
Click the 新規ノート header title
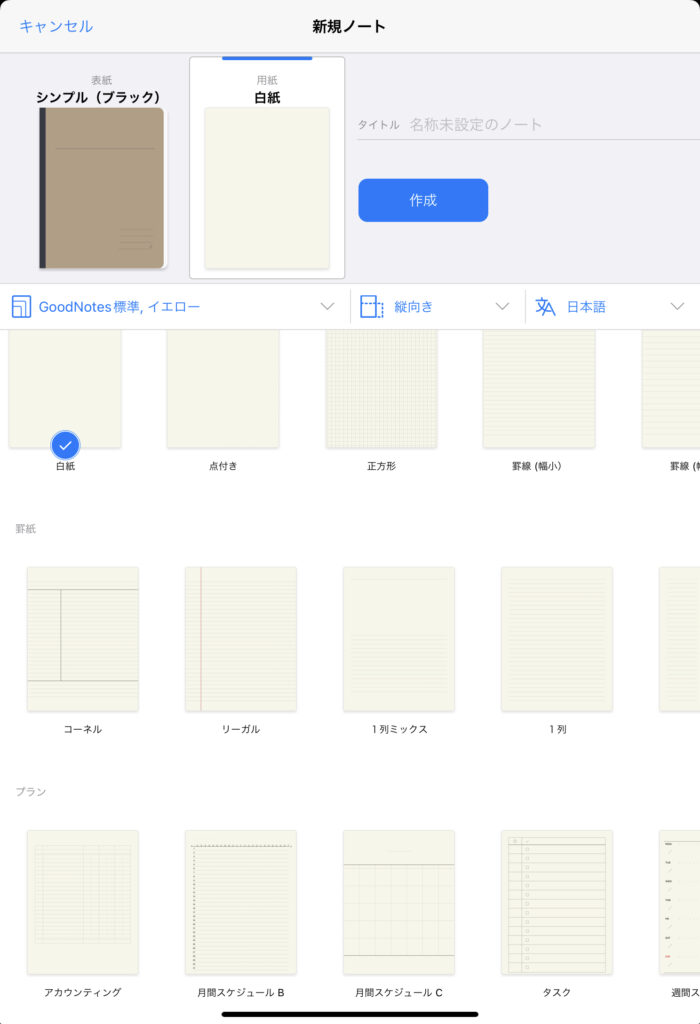point(349,27)
